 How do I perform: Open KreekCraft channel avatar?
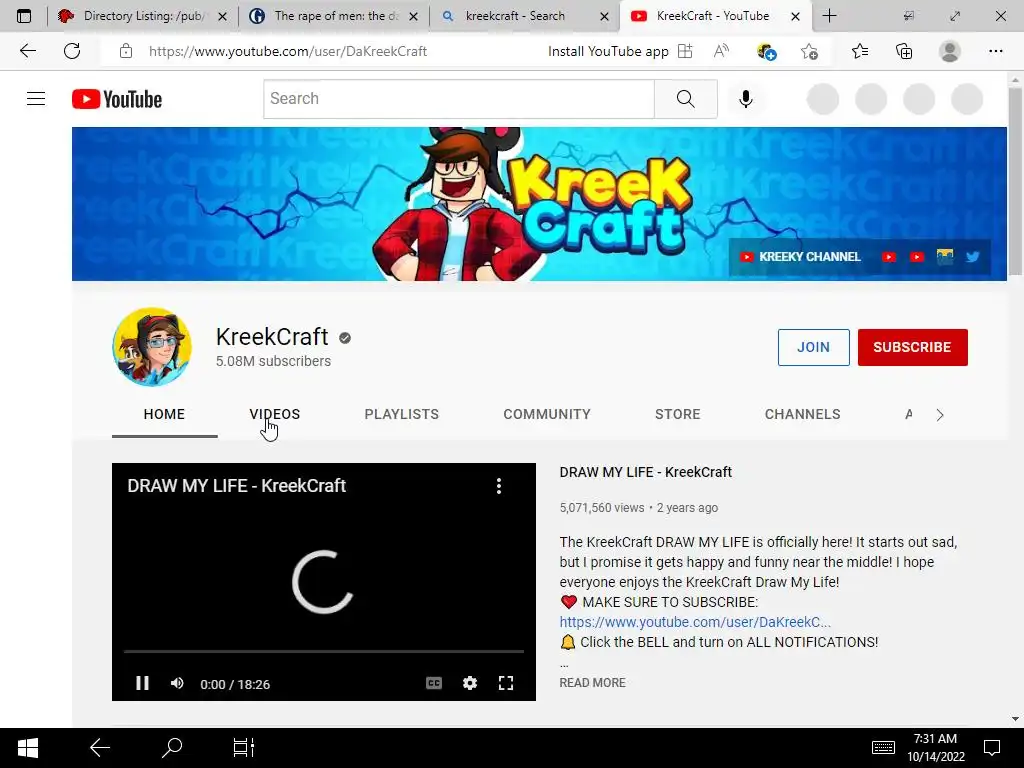(x=152, y=347)
